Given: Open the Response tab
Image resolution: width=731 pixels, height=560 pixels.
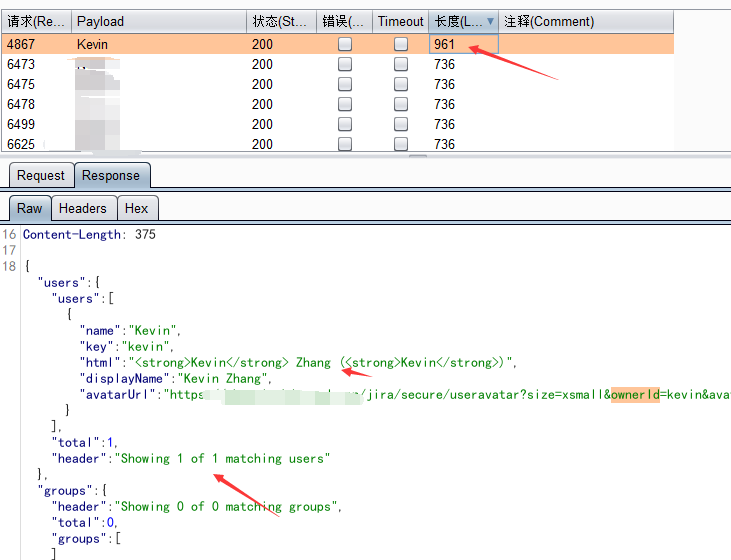Looking at the screenshot, I should pyautogui.click(x=111, y=175).
